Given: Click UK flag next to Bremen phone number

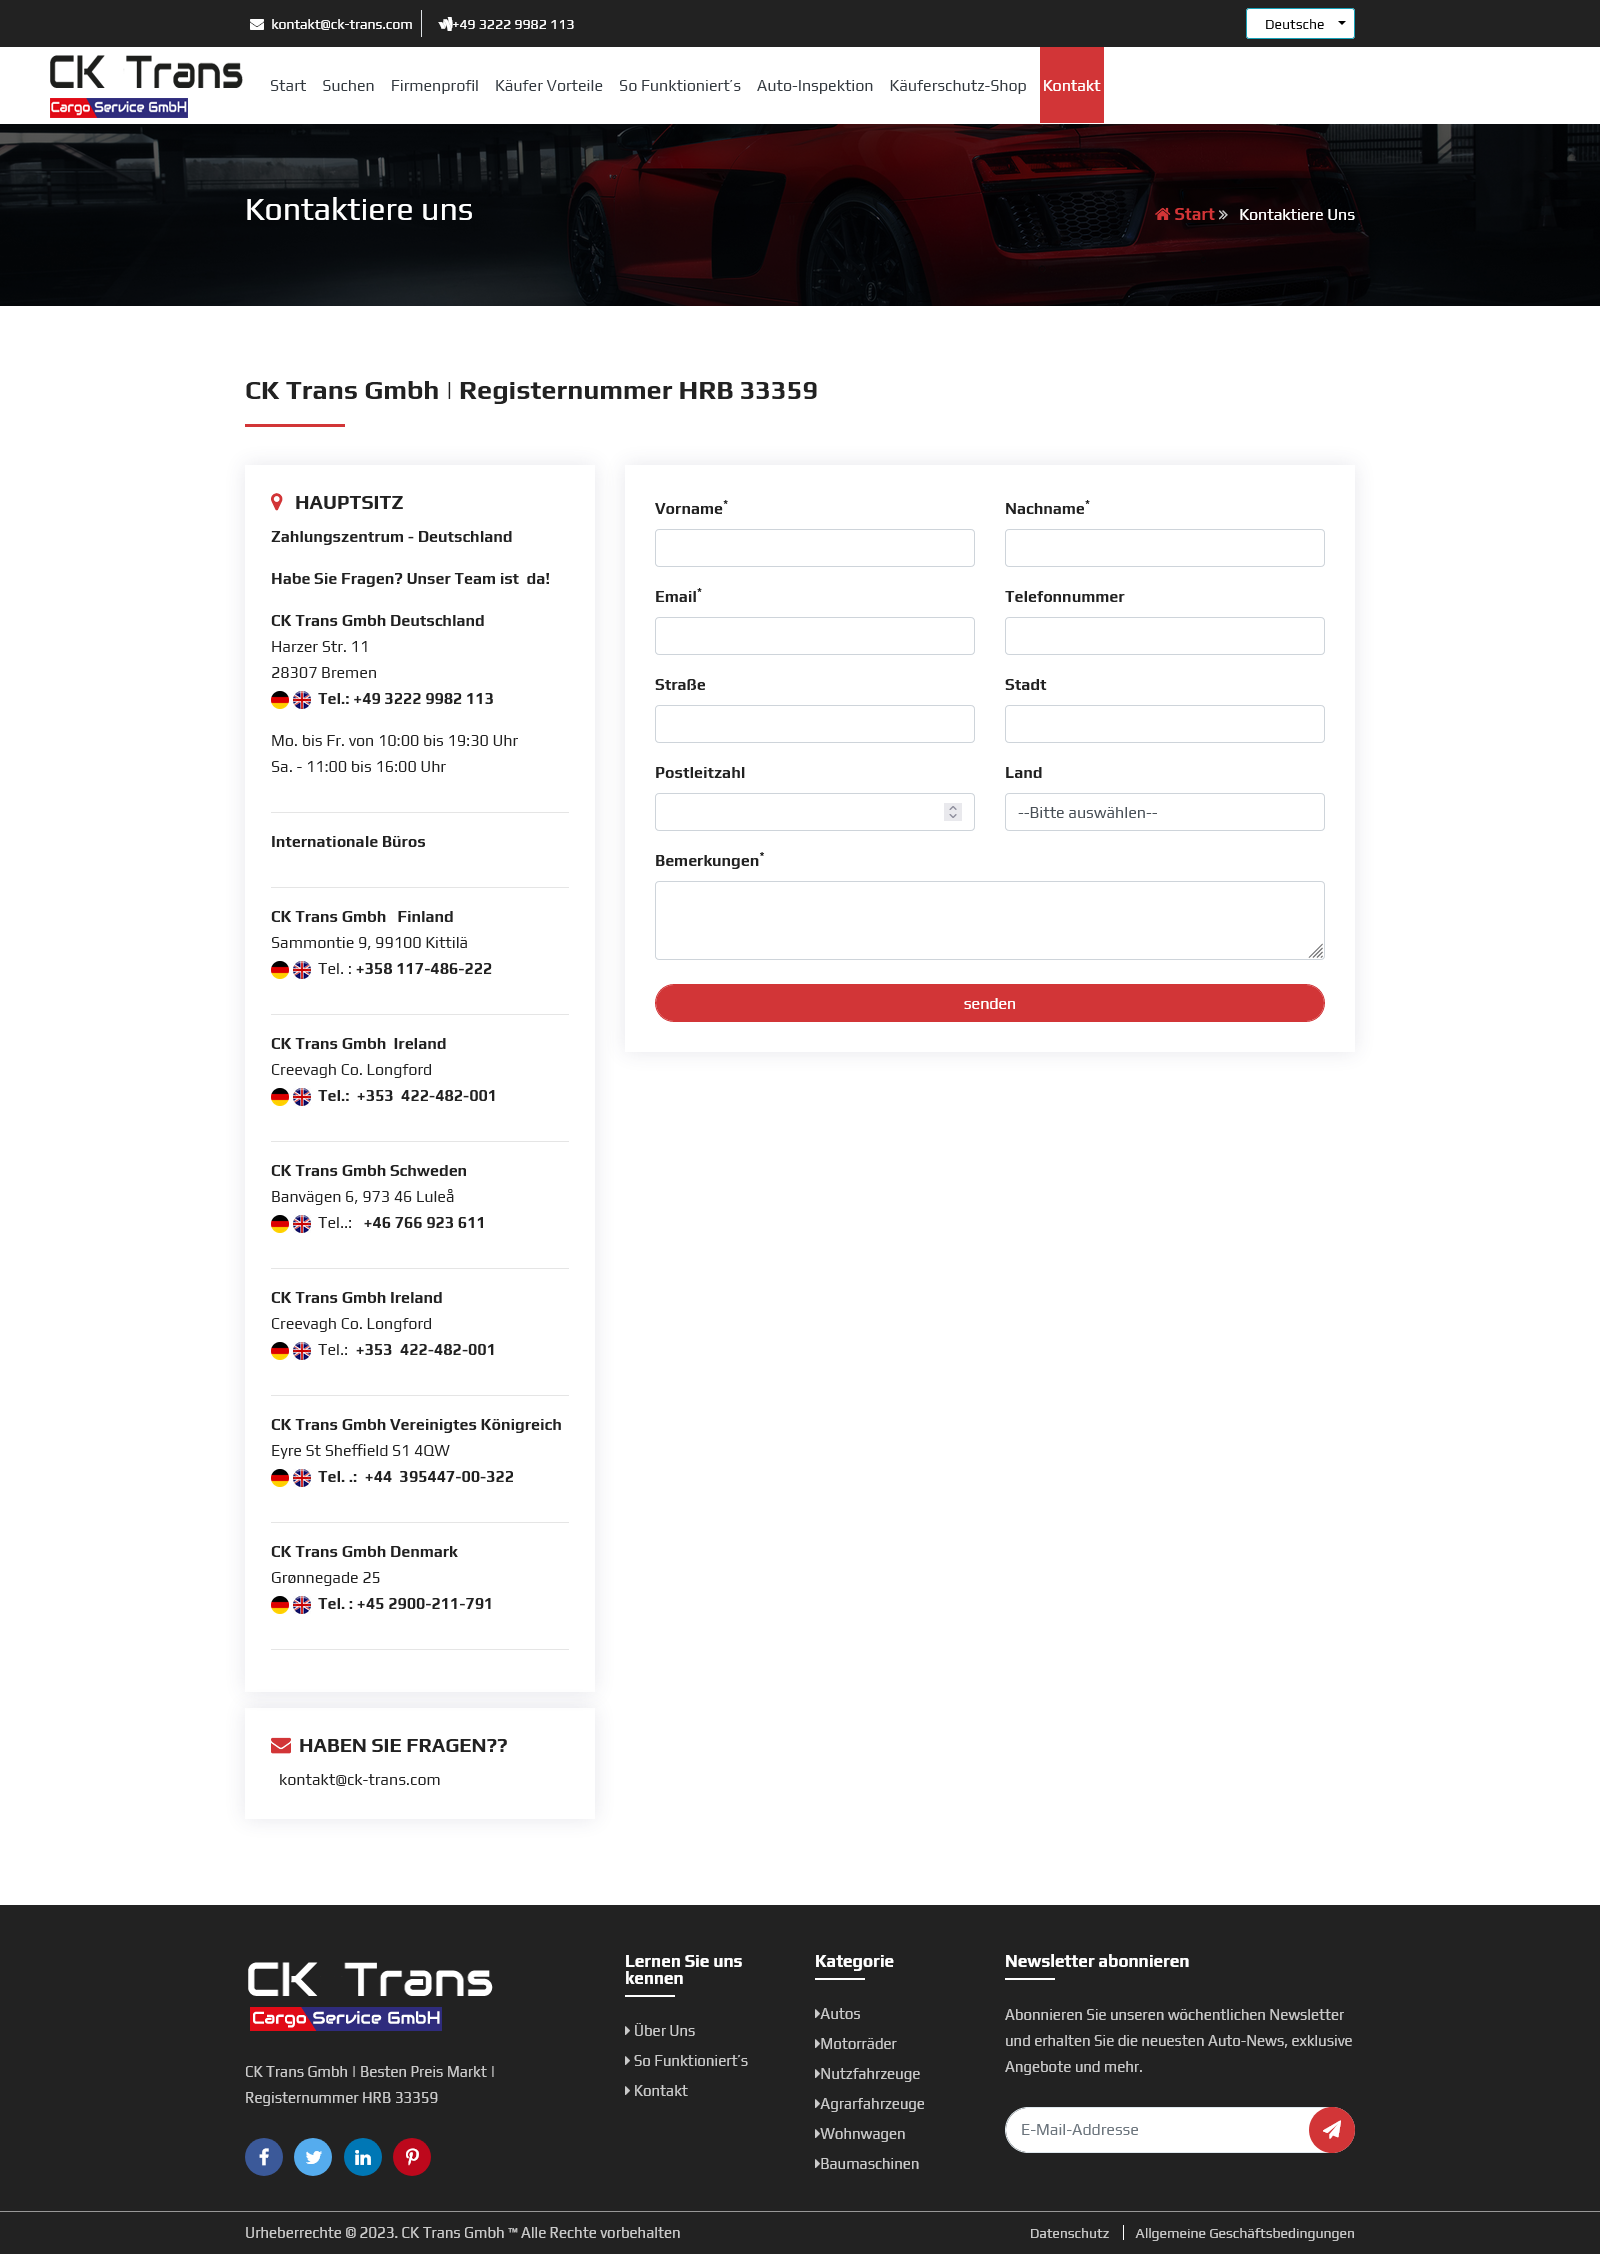Looking at the screenshot, I should [x=302, y=700].
